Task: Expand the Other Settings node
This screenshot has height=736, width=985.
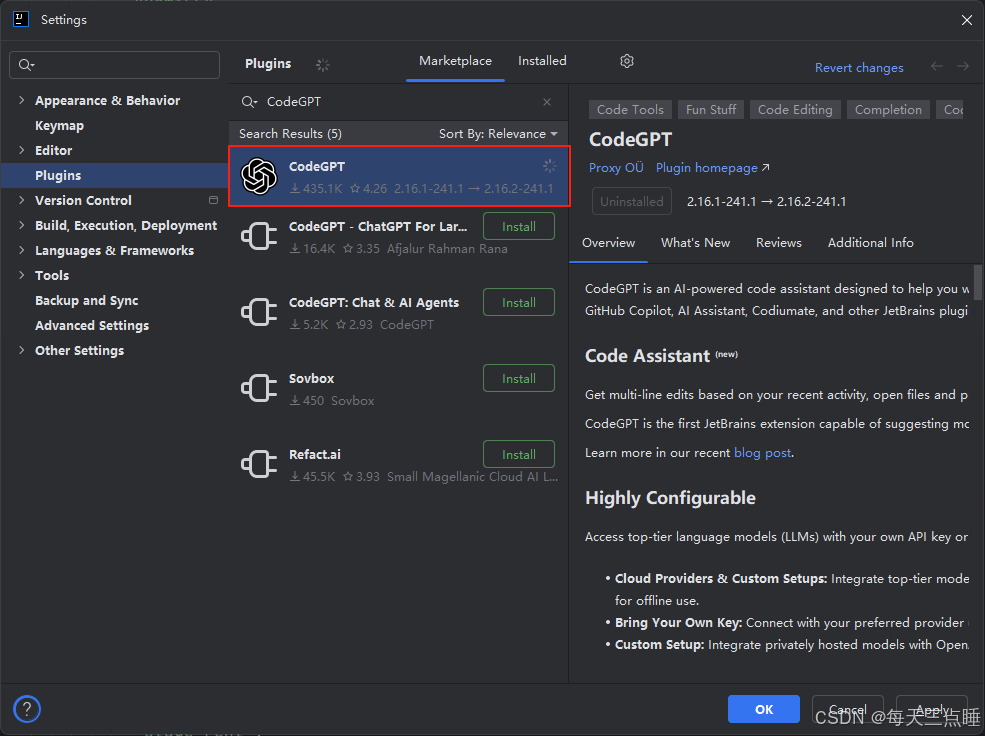Action: (21, 350)
